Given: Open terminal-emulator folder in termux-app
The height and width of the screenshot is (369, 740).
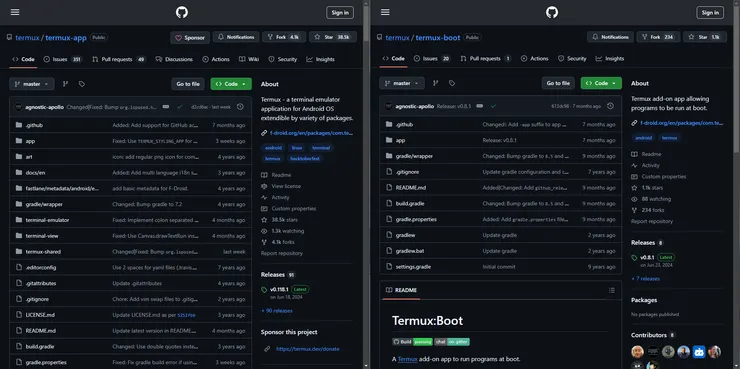Looking at the screenshot, I should coord(47,220).
